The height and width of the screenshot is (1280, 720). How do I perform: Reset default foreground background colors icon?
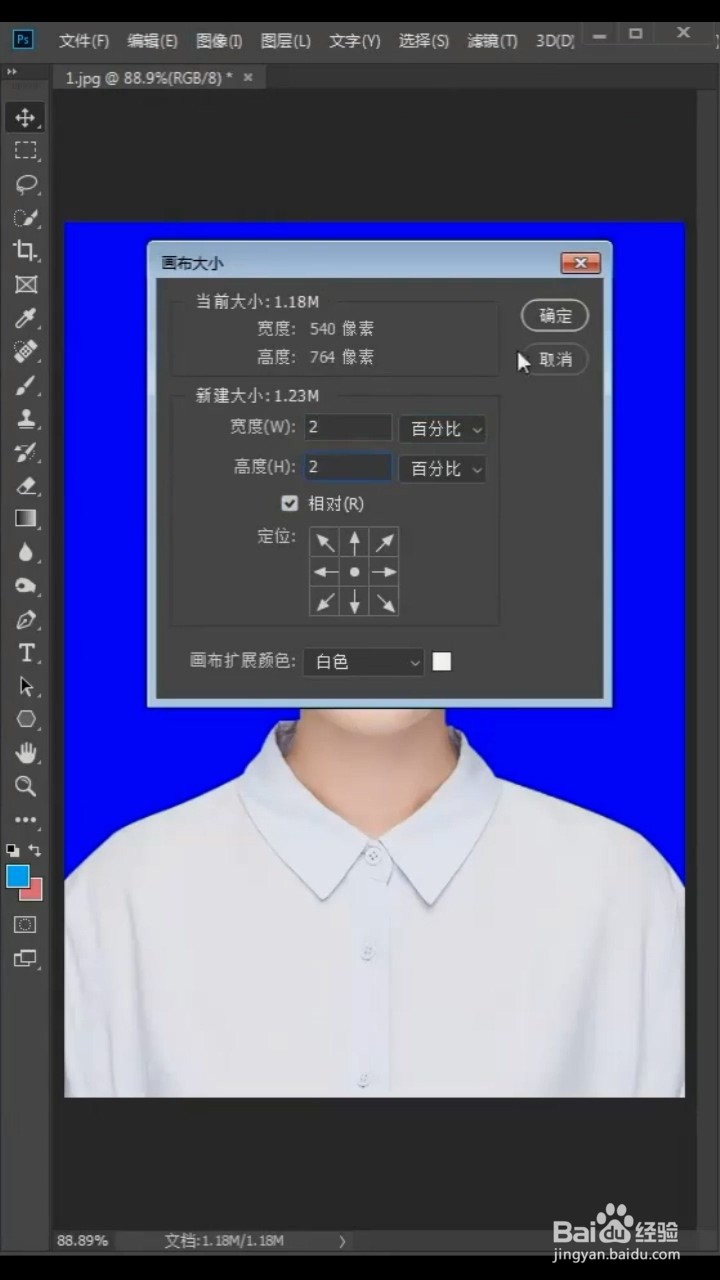click(x=12, y=850)
